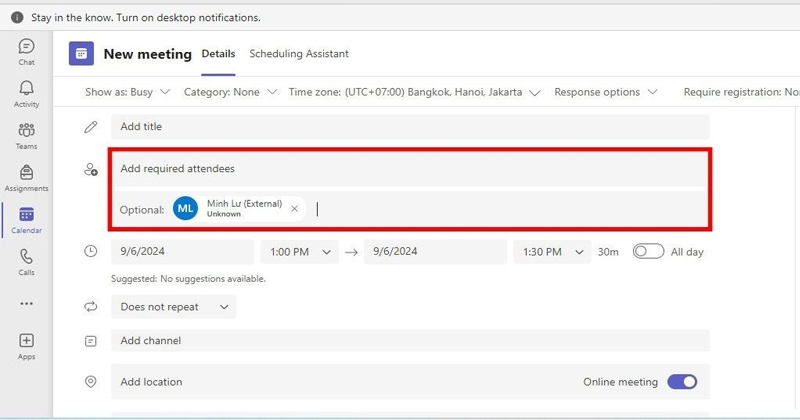Toggle the All day switch
Viewport: 800px width, 420px height.
[x=648, y=251]
